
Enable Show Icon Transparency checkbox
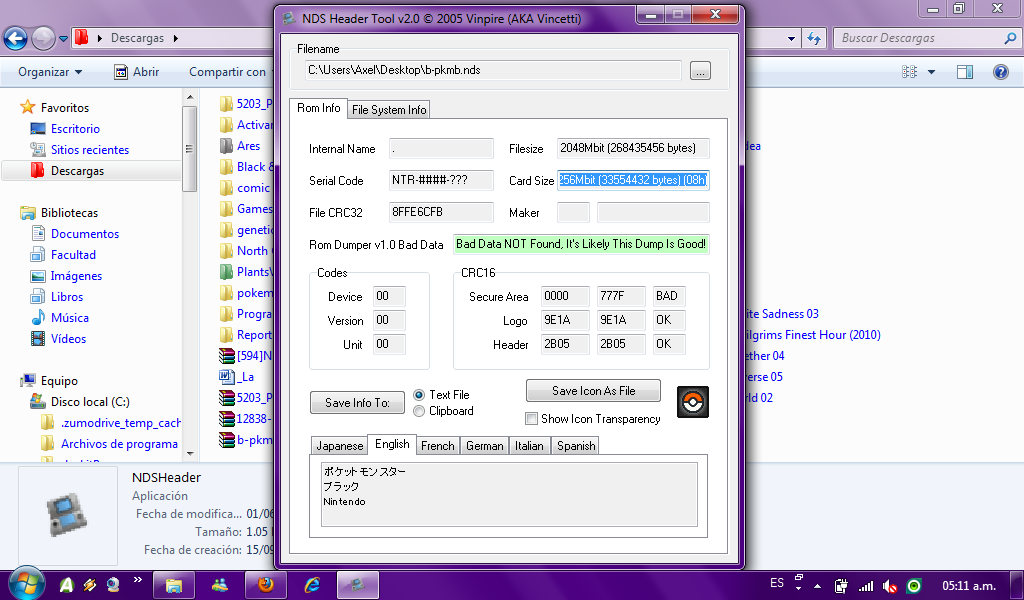click(532, 419)
